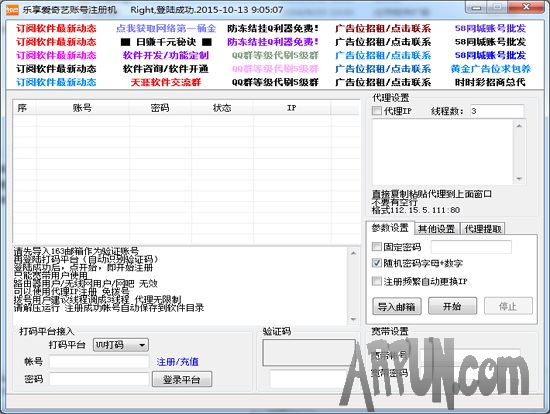
Task: Open green QQ群等级代刷5级群 link
Action: point(275,55)
